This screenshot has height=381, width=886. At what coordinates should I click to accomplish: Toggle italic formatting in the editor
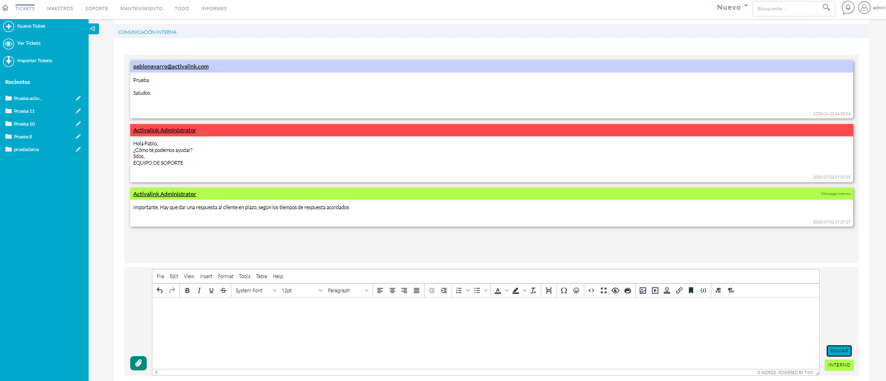[x=199, y=291]
